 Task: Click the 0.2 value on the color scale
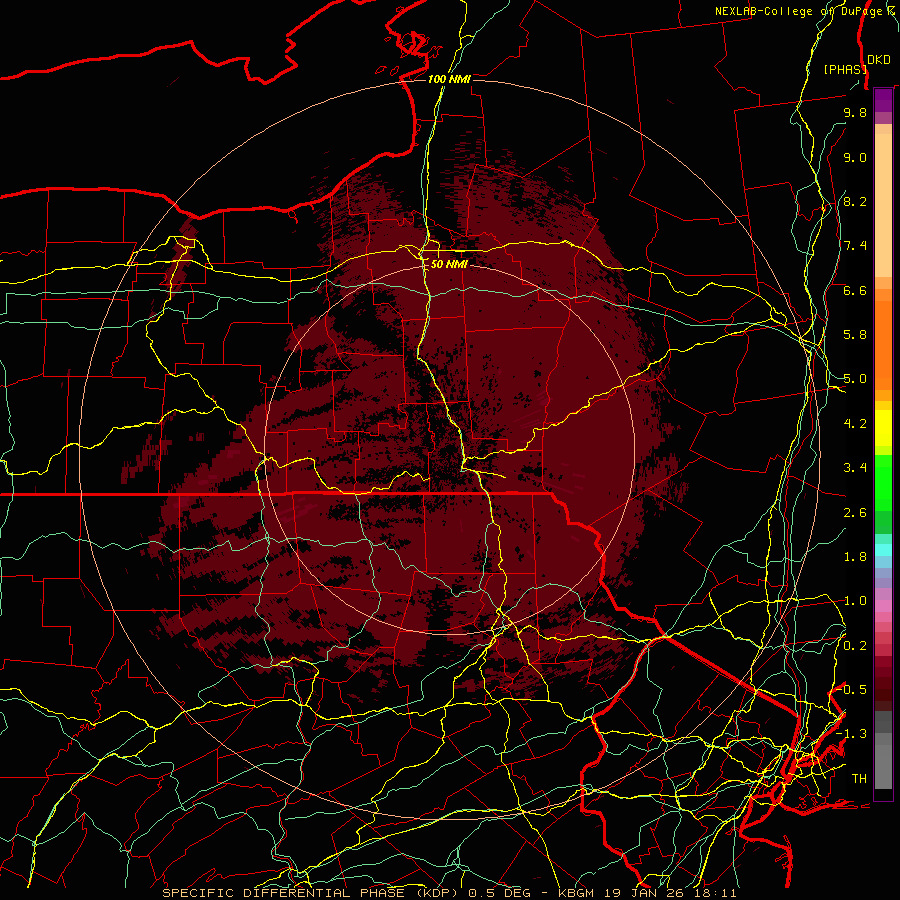click(x=855, y=645)
